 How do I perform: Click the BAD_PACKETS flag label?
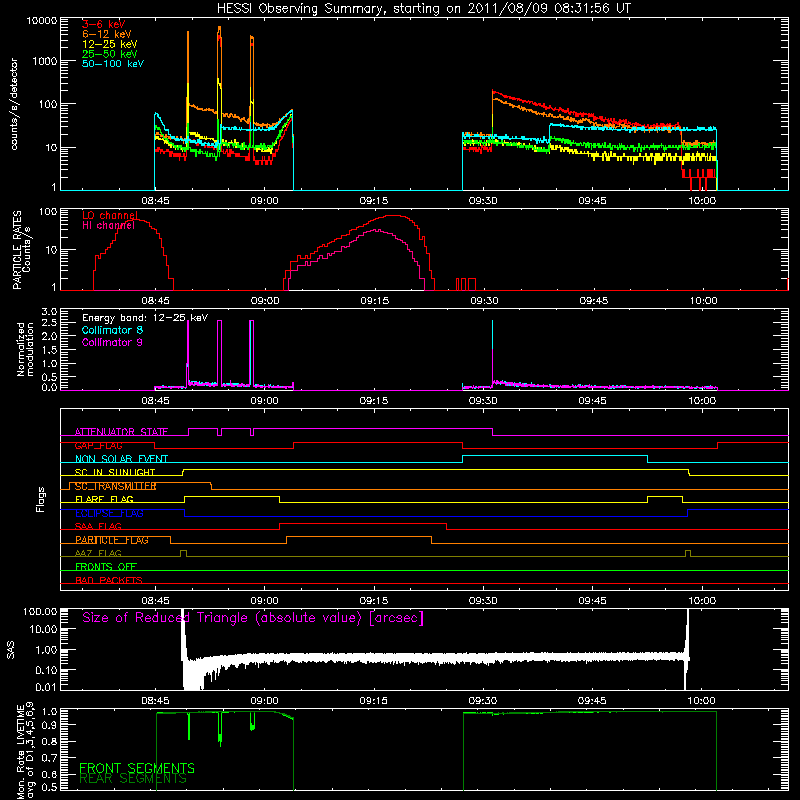(109, 580)
